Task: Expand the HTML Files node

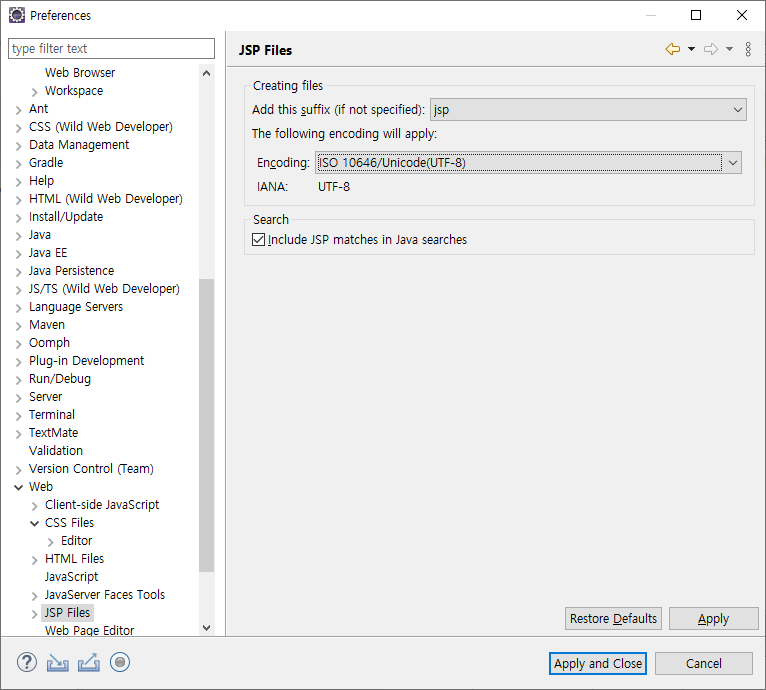Action: pos(34,560)
